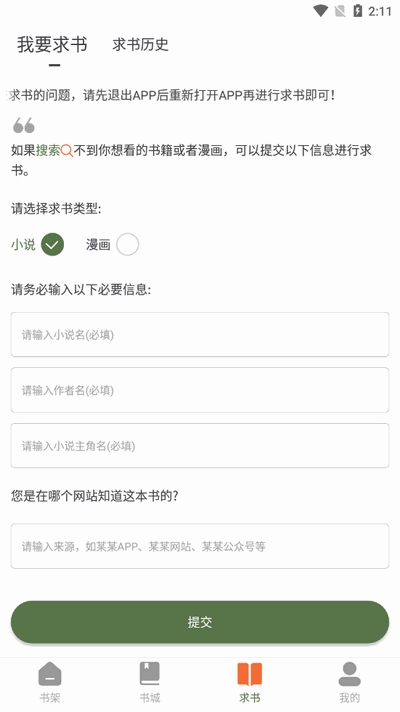Switch to 求书历史 tab

pos(140,44)
